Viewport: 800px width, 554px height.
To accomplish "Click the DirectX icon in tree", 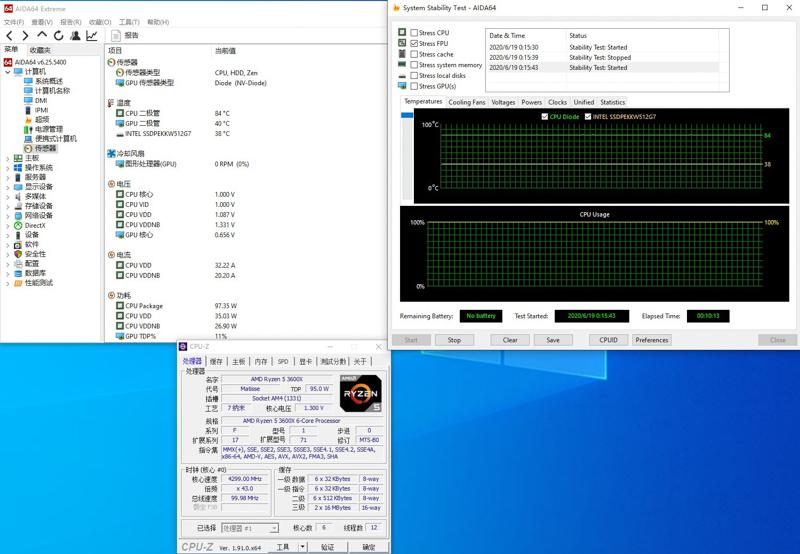I will [18, 225].
